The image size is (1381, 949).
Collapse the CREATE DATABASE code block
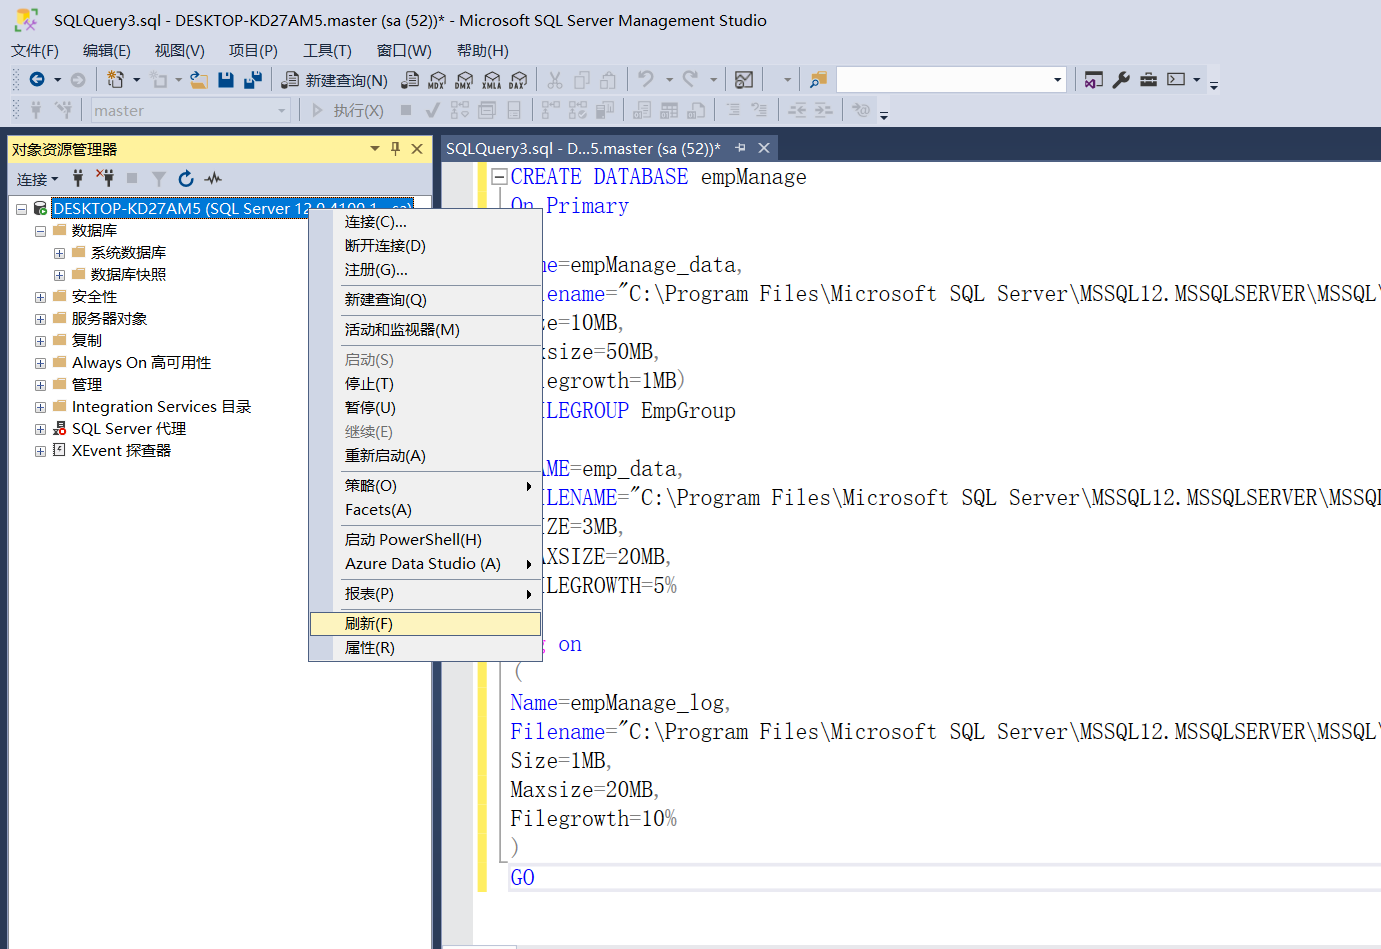pyautogui.click(x=499, y=177)
